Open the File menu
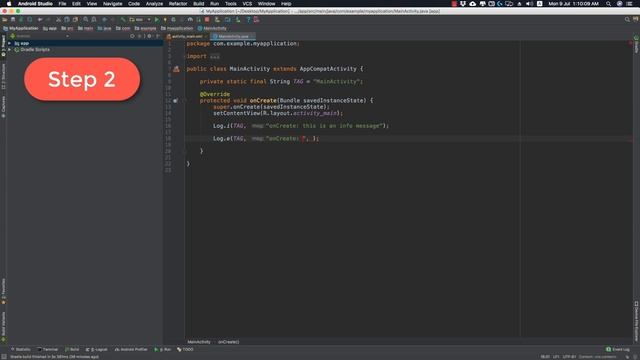 [x=62, y=4]
